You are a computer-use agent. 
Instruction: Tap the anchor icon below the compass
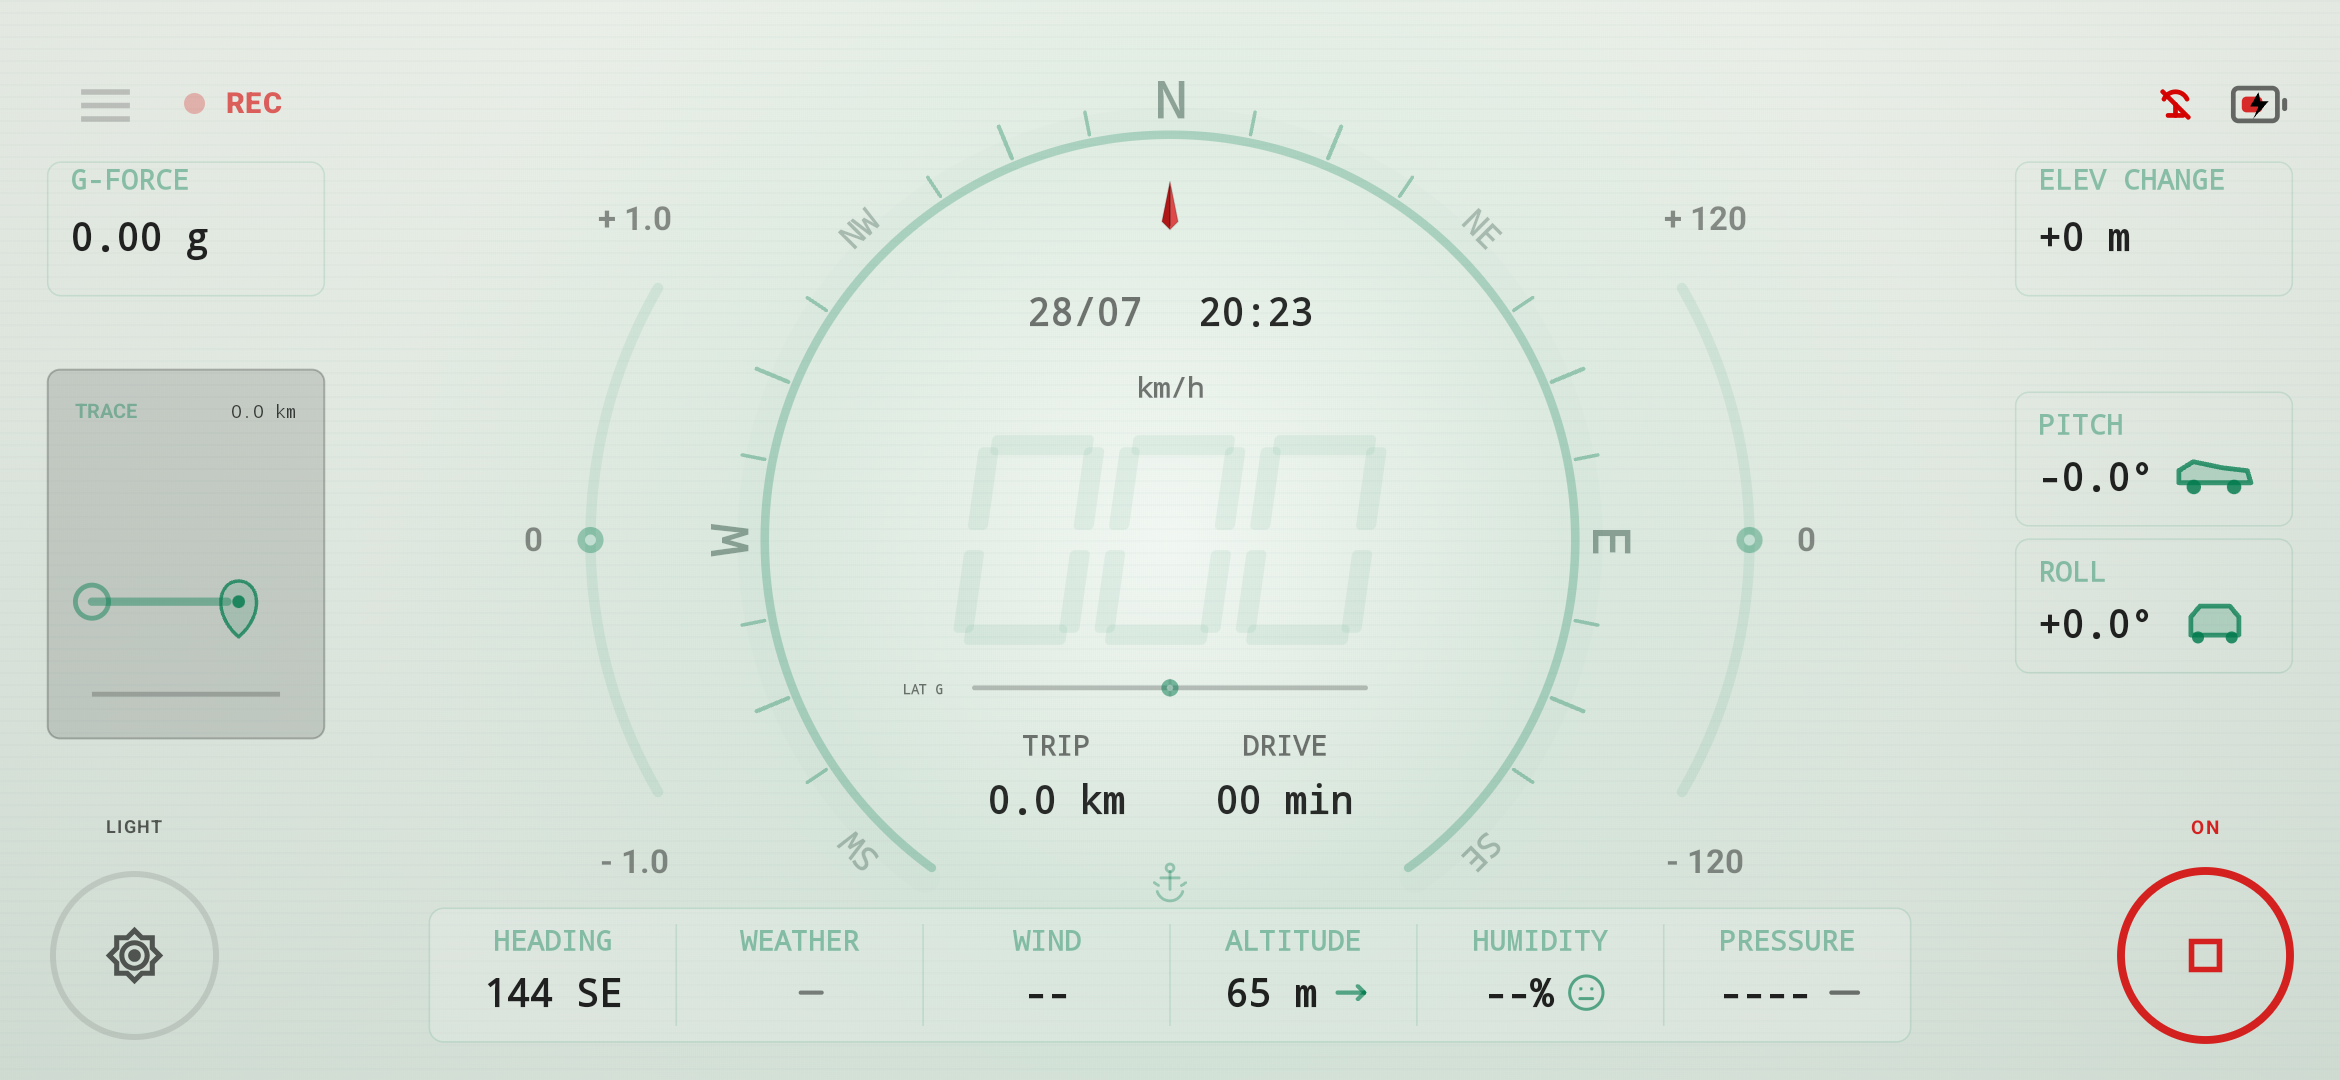[x=1169, y=883]
